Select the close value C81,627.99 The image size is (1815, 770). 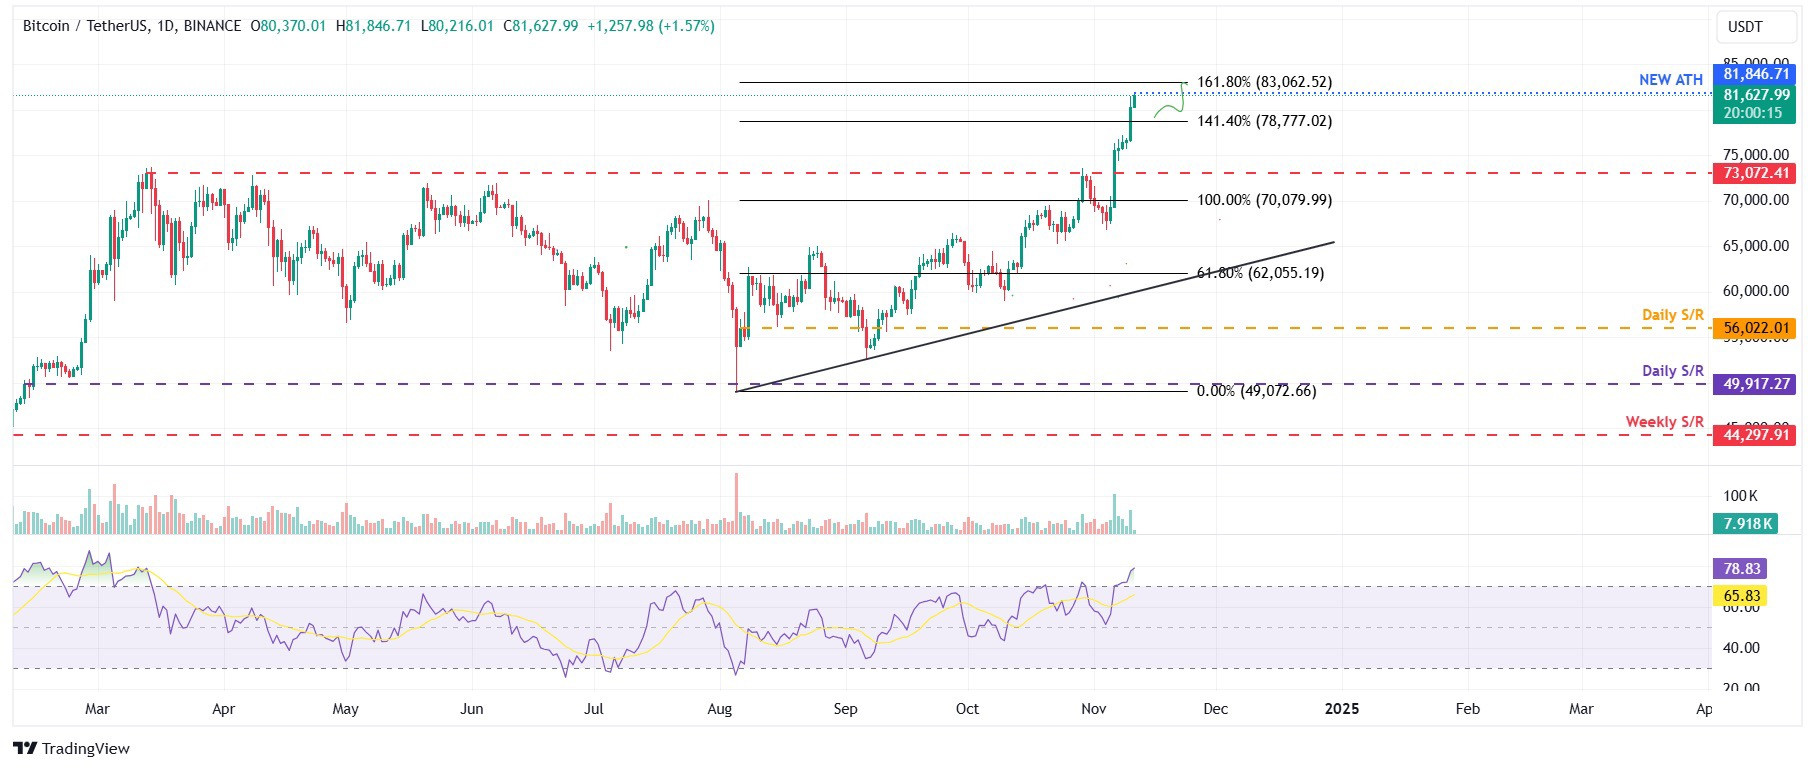540,26
